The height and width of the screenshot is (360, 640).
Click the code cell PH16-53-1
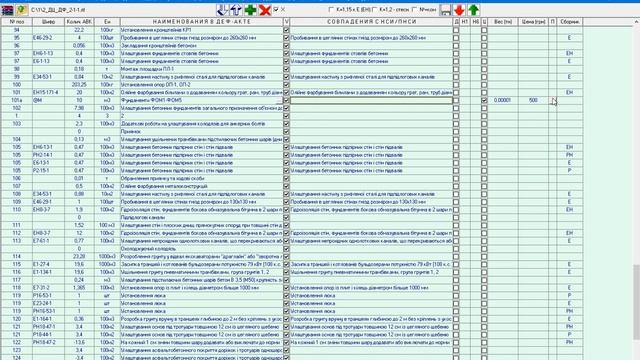48,311
